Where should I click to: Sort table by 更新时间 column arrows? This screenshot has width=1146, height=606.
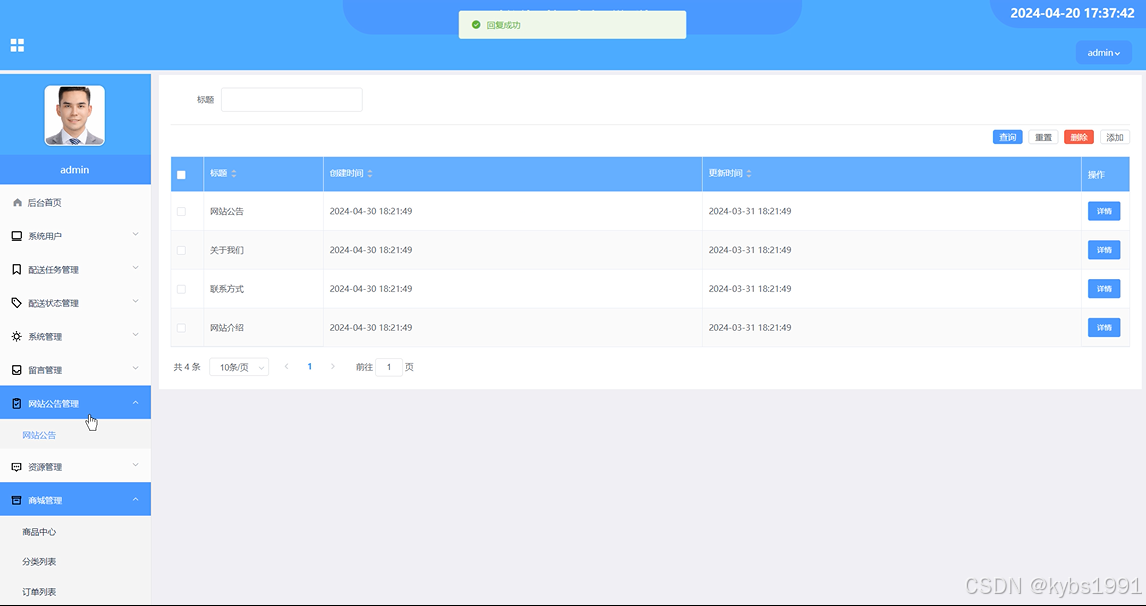coord(749,174)
